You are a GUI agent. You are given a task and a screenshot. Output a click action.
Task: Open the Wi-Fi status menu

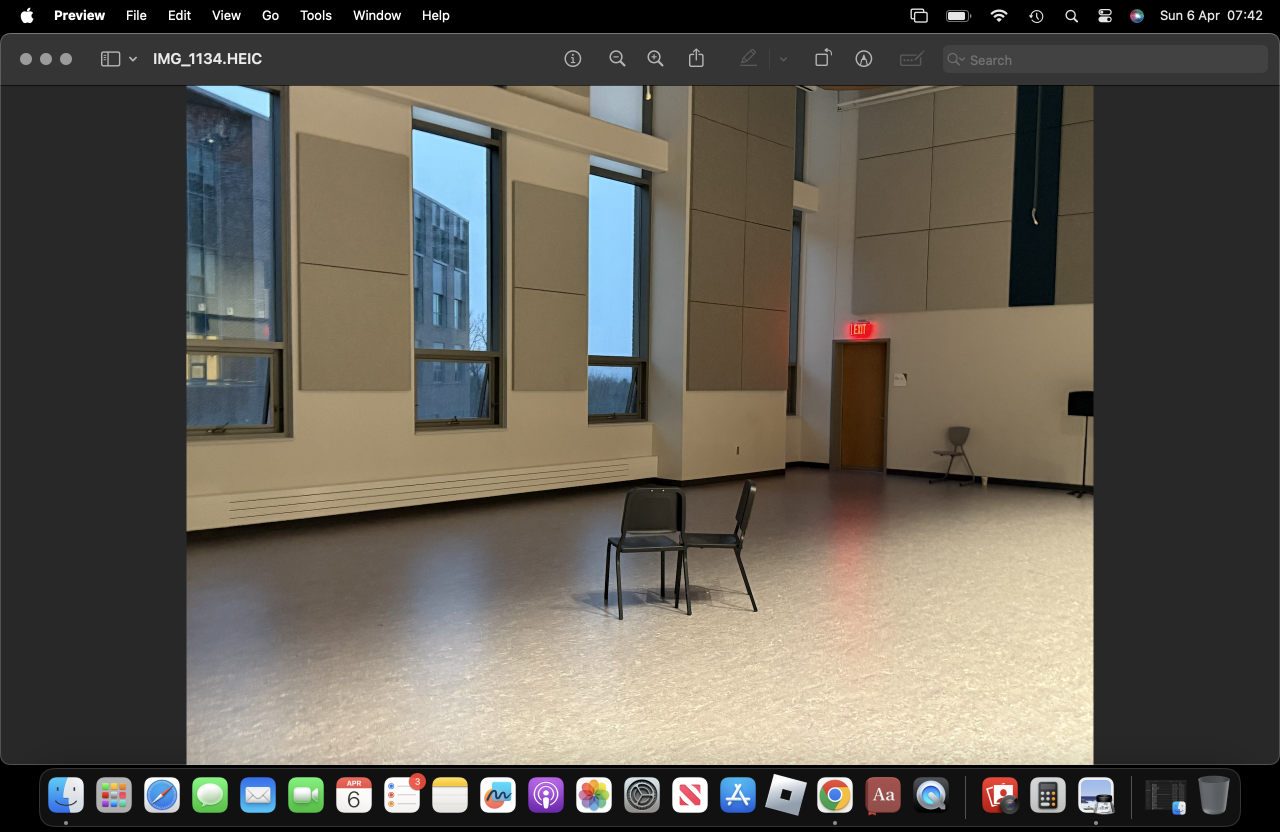click(x=998, y=15)
